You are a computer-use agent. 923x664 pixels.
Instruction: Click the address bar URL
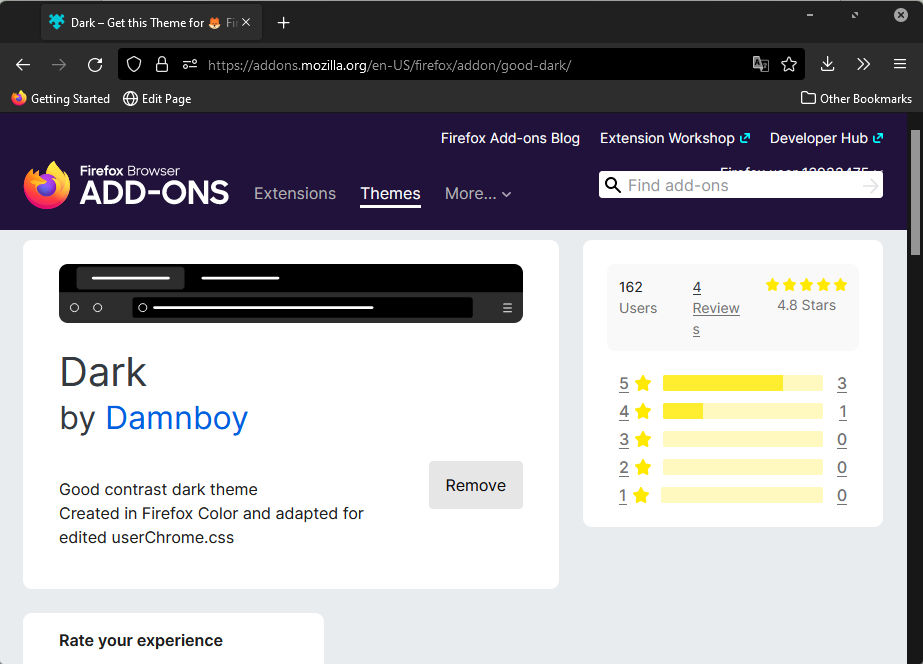(389, 65)
